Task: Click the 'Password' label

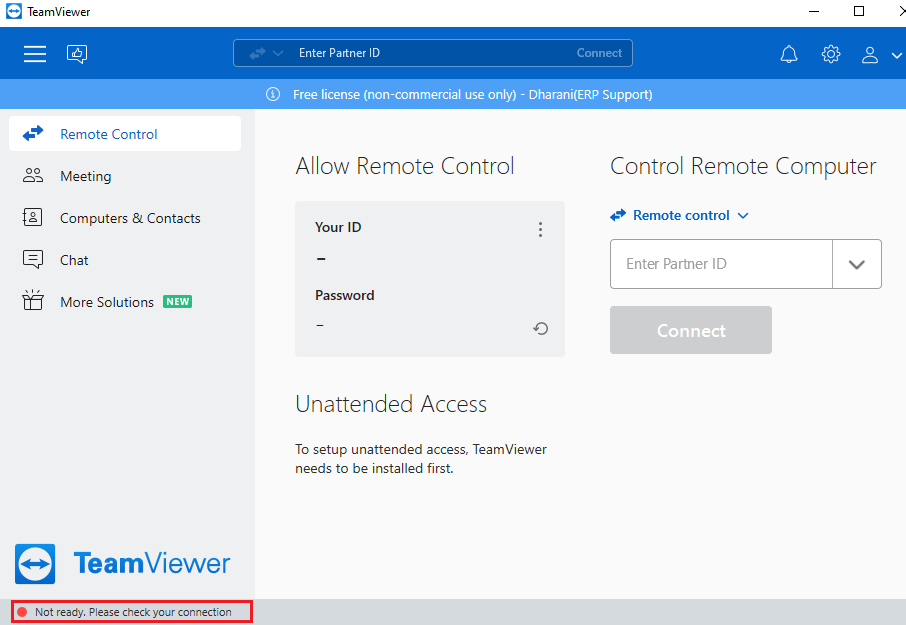Action: pyautogui.click(x=344, y=295)
